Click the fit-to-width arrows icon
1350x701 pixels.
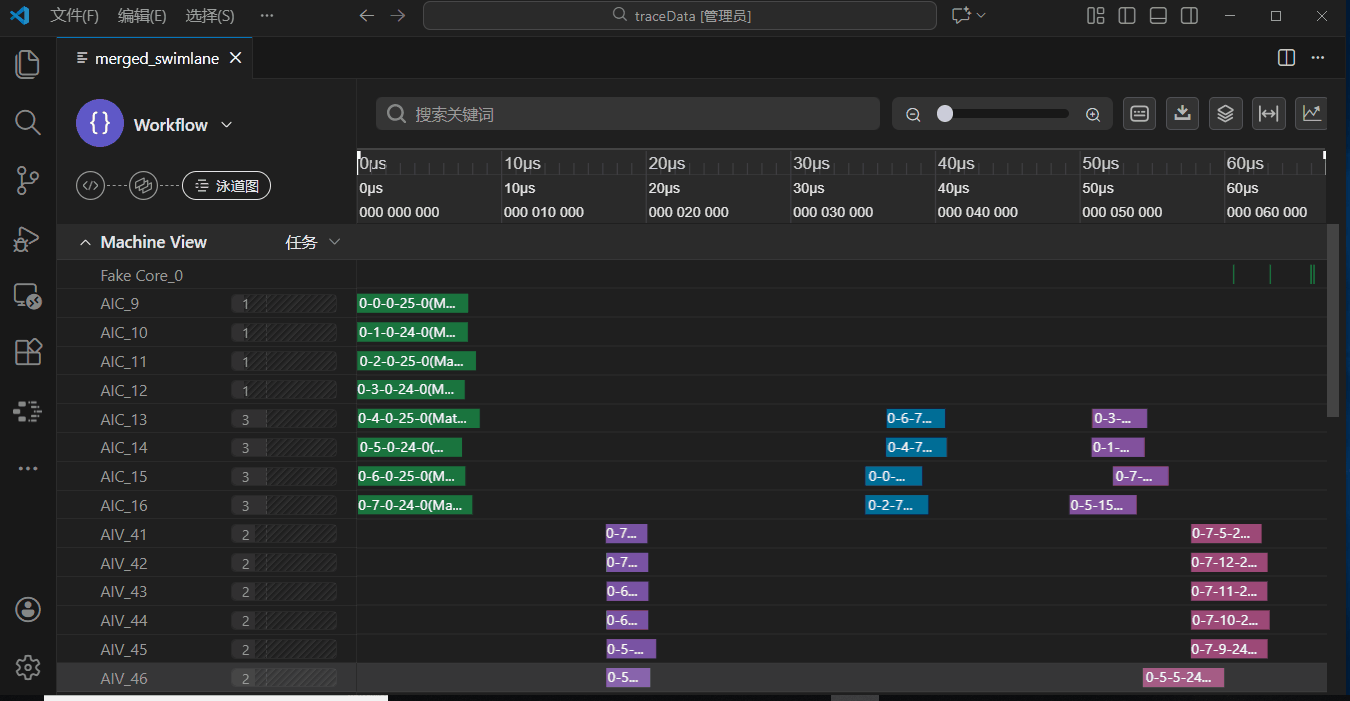pyautogui.click(x=1268, y=114)
